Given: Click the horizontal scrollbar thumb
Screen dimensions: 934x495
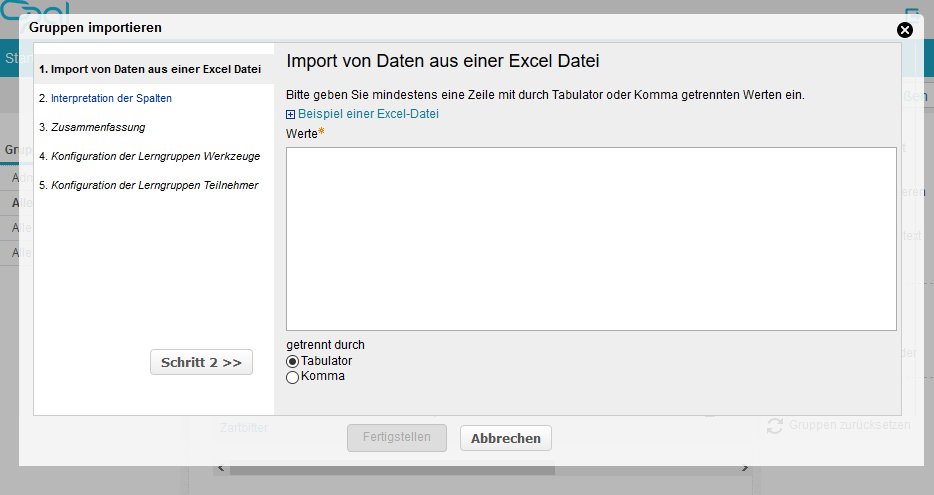Looking at the screenshot, I should [x=390, y=469].
